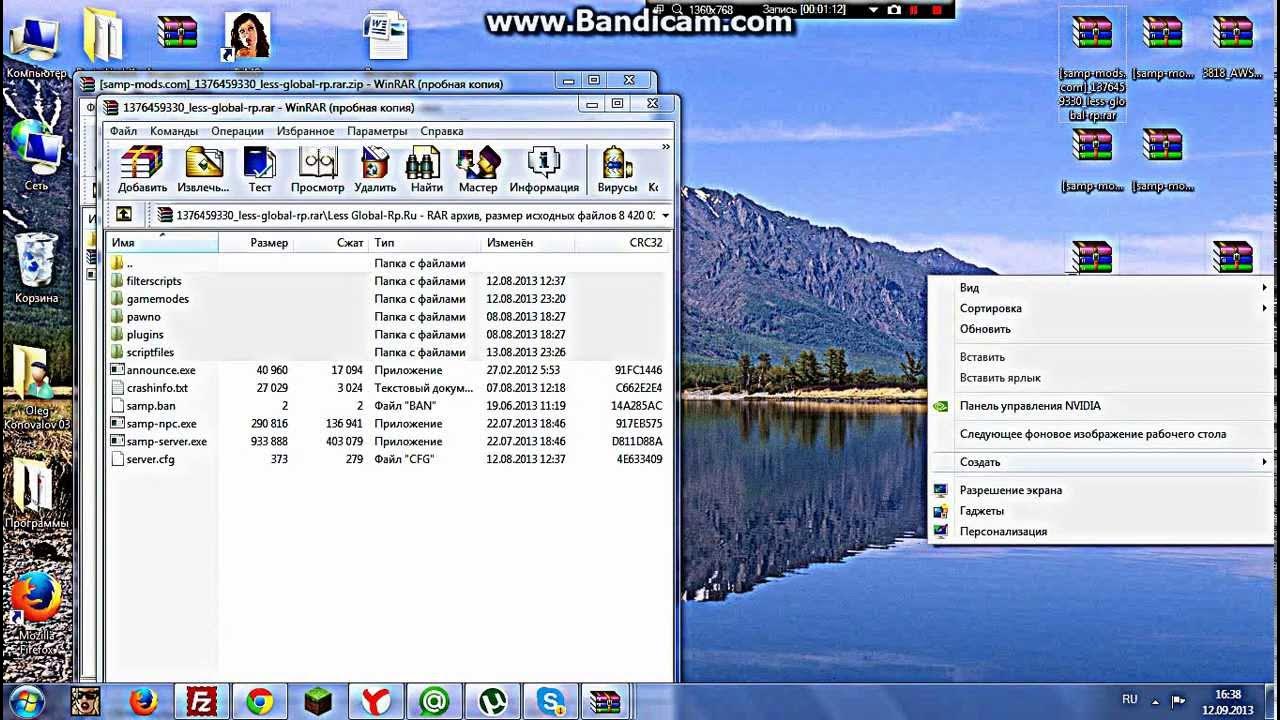
Task: Select the filterscripts folder row
Action: (387, 281)
